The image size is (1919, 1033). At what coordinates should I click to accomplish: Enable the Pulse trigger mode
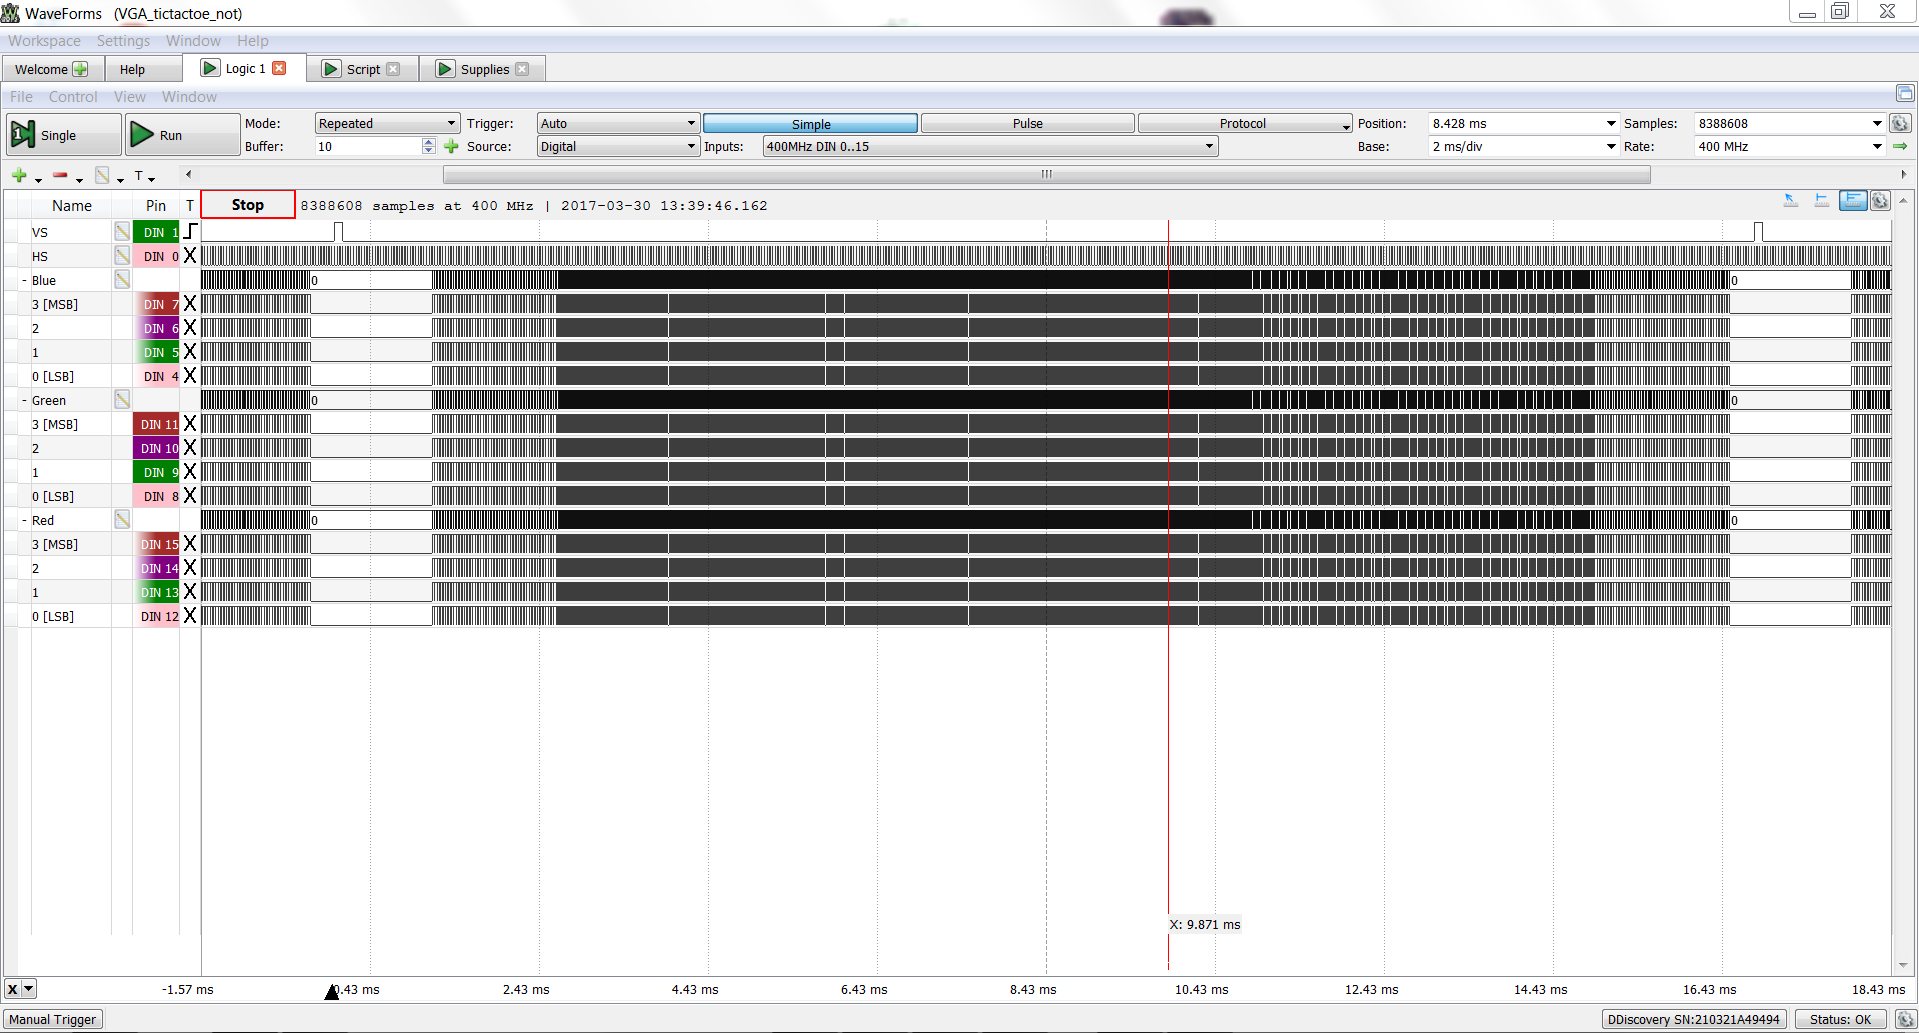[1028, 123]
